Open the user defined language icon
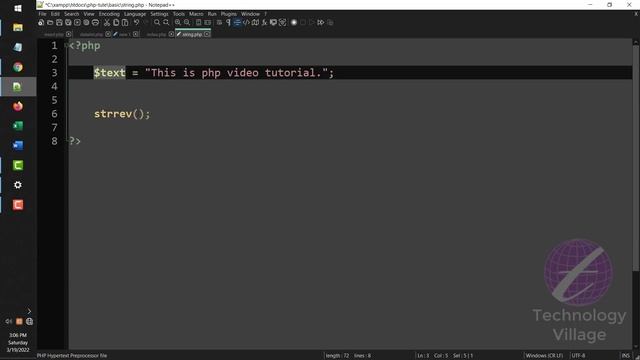 click(x=246, y=22)
